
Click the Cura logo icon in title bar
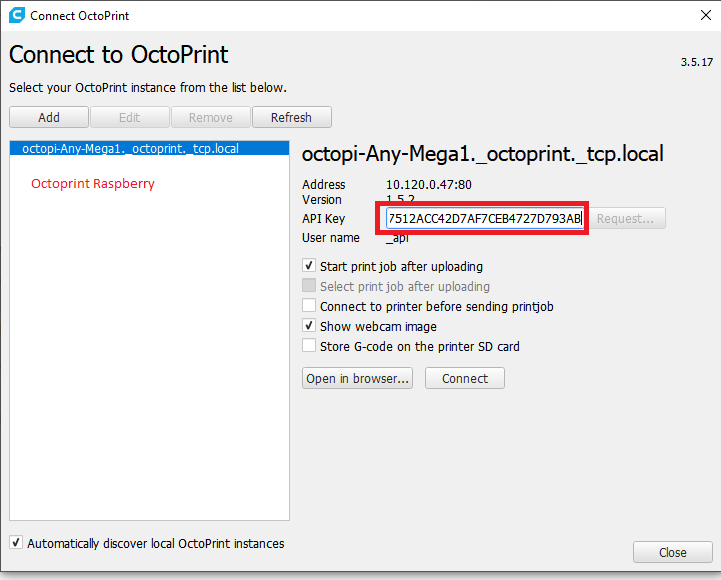pyautogui.click(x=17, y=15)
